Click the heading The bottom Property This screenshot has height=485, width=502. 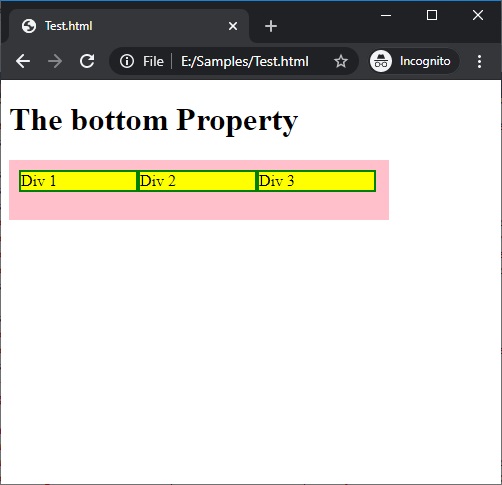pos(154,120)
